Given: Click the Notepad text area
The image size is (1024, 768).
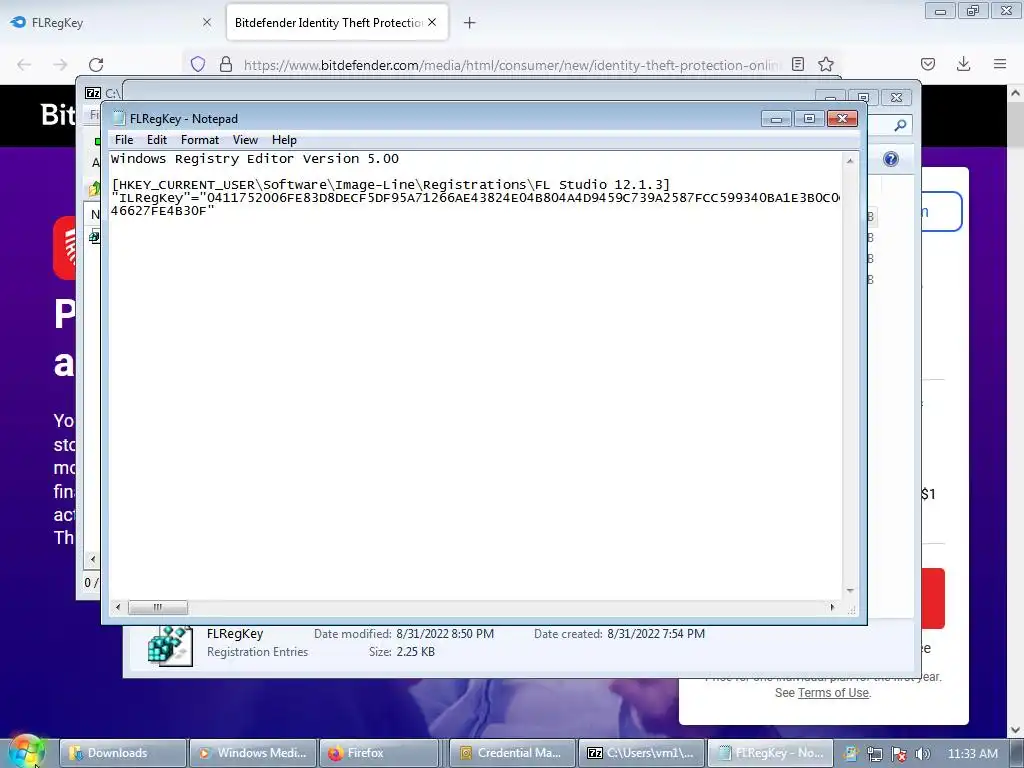Looking at the screenshot, I should 475,376.
